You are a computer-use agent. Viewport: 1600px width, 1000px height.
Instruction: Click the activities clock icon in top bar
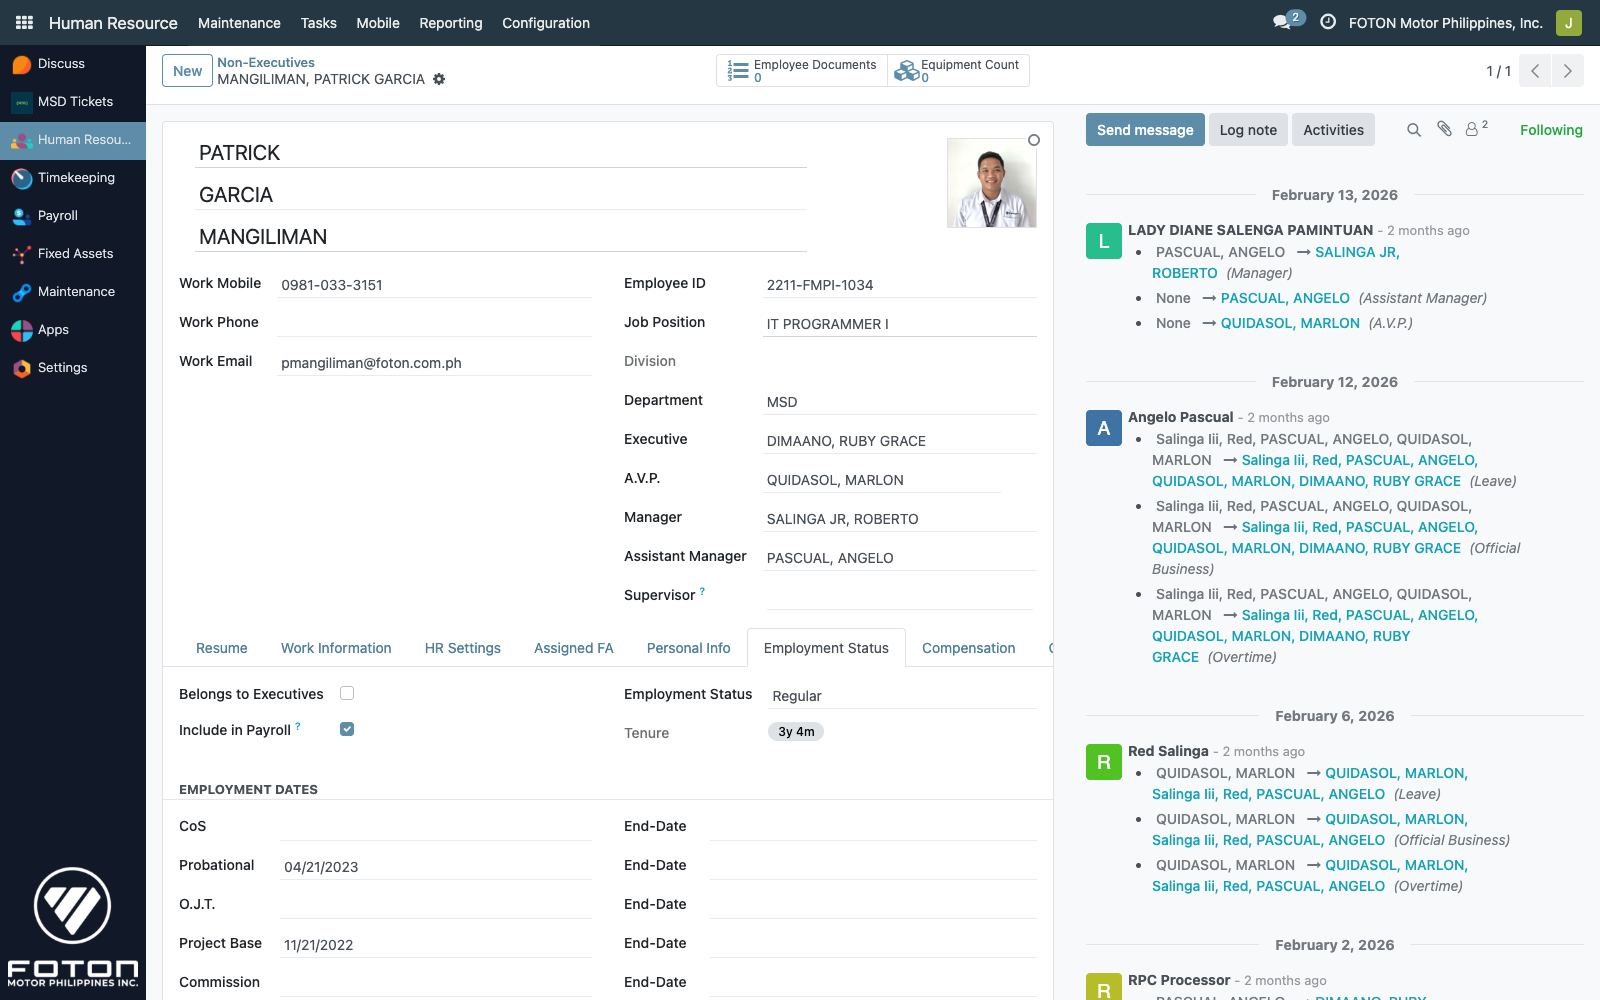click(x=1327, y=22)
